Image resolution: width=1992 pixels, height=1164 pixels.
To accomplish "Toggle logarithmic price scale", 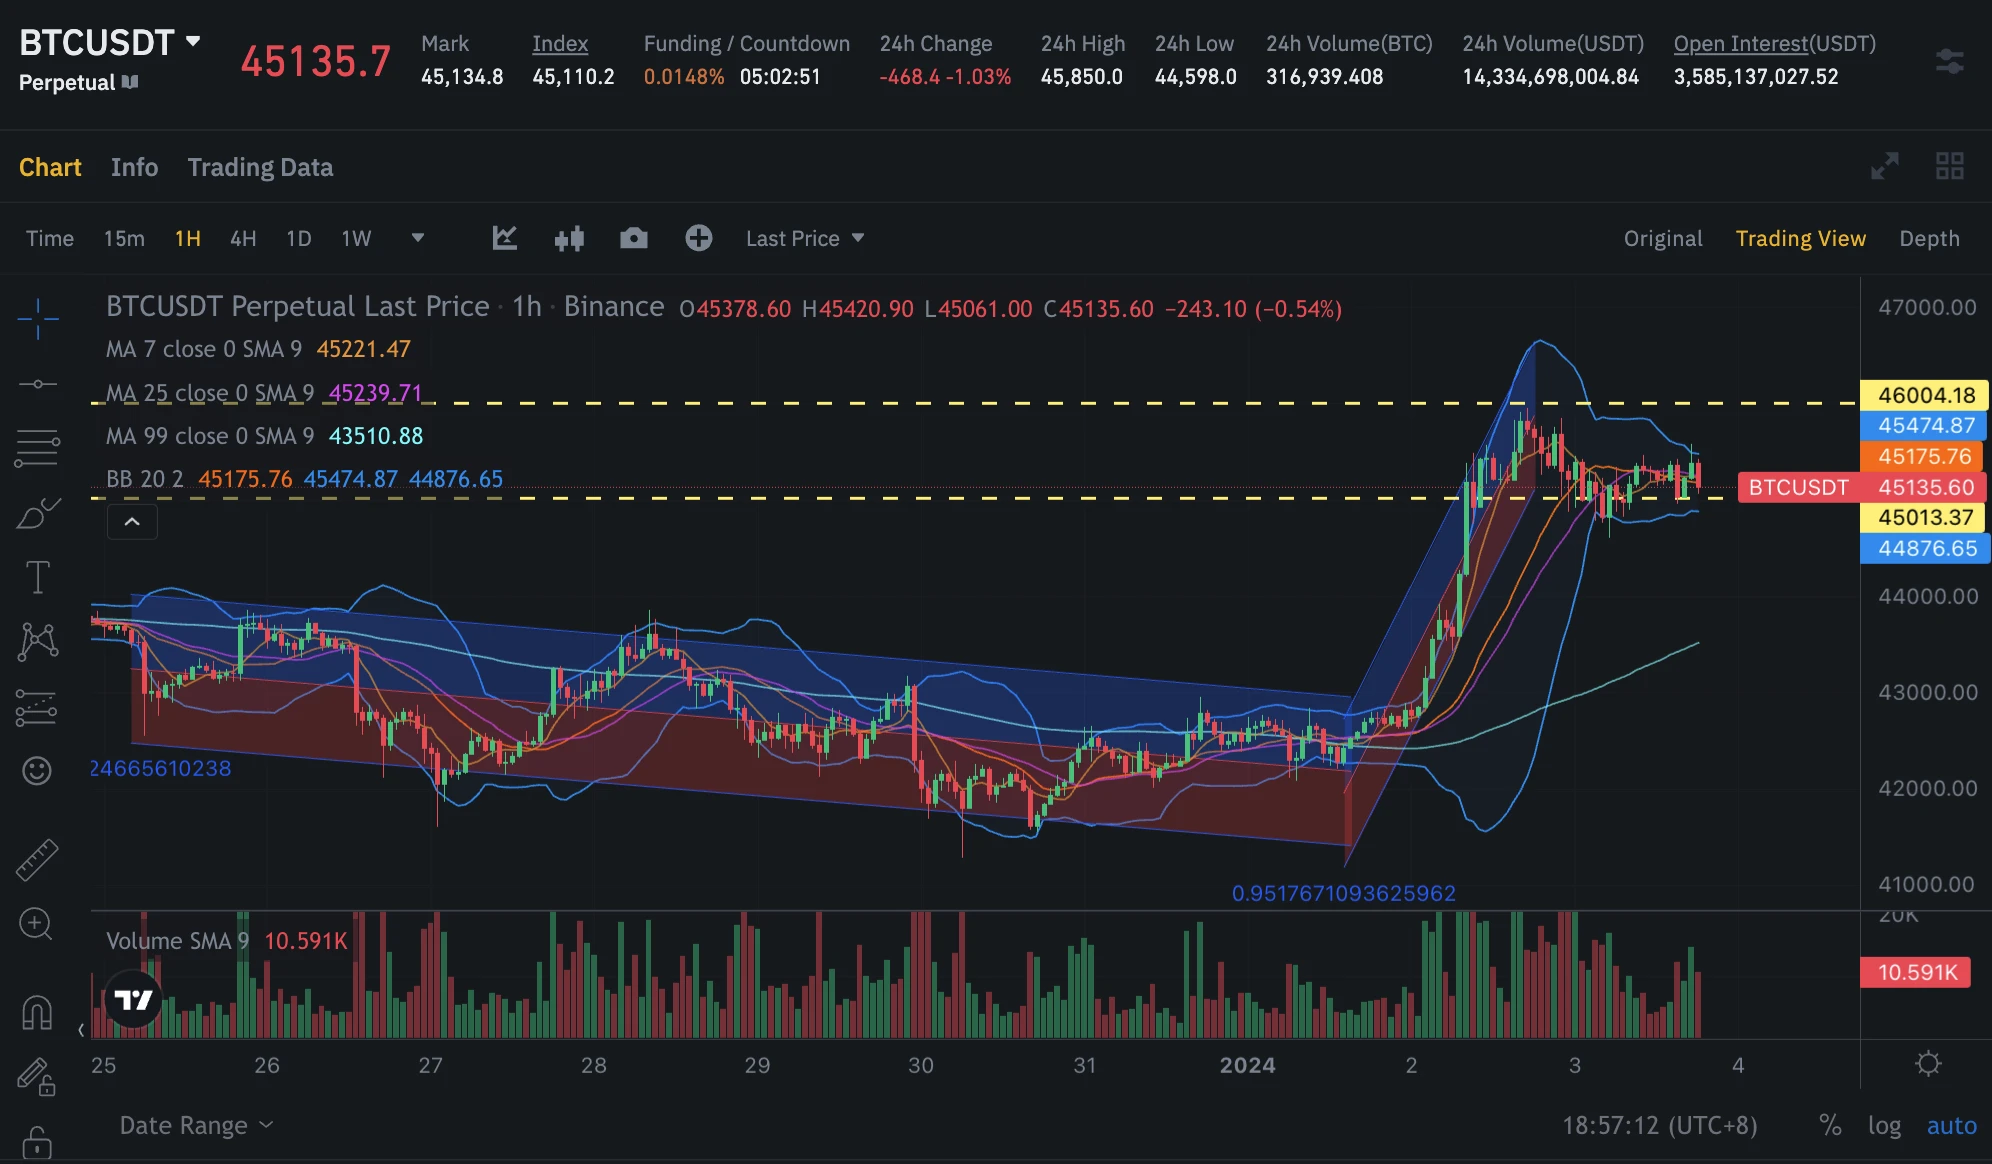I will click(x=1886, y=1125).
